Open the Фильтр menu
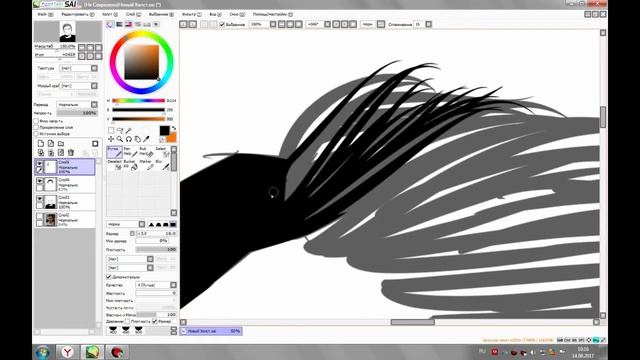 point(191,14)
